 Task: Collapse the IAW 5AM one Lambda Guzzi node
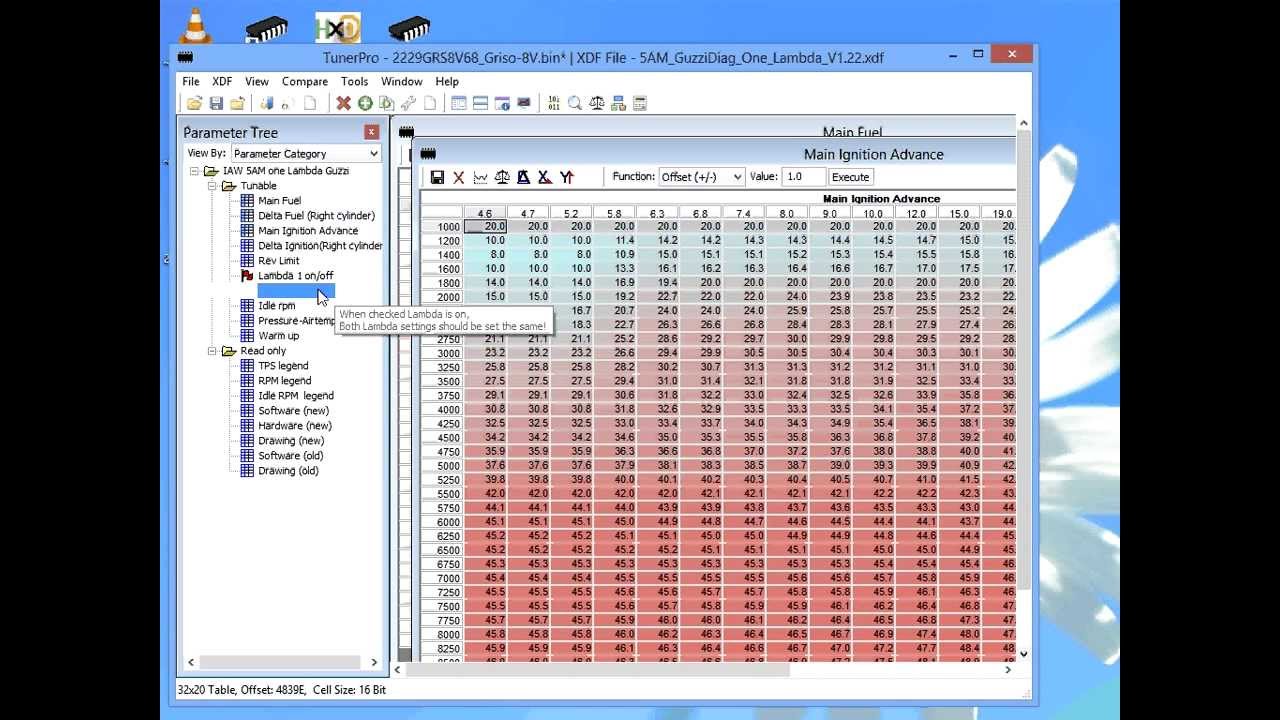tap(195, 171)
